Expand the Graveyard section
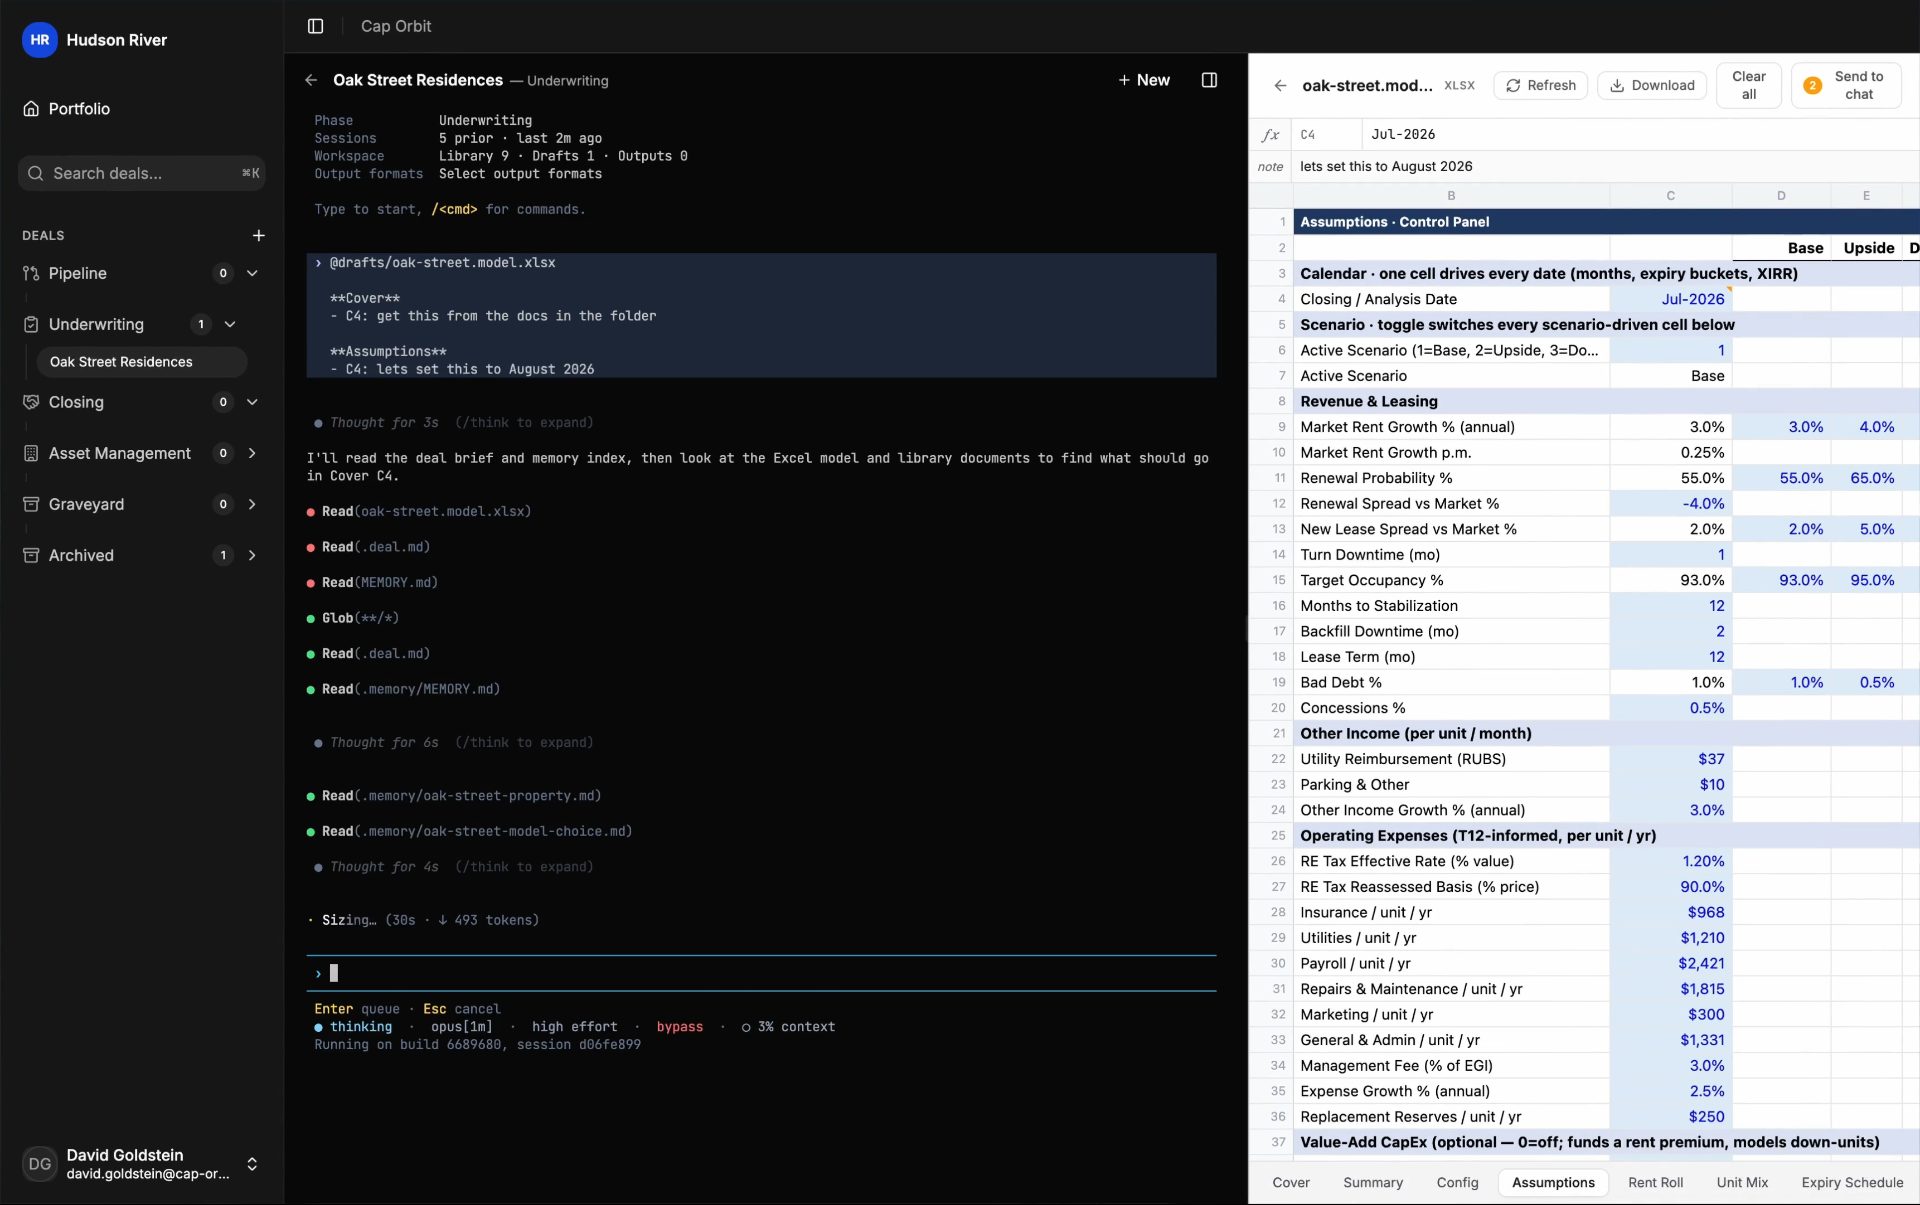Screen dimensions: 1920x1205 [252, 504]
